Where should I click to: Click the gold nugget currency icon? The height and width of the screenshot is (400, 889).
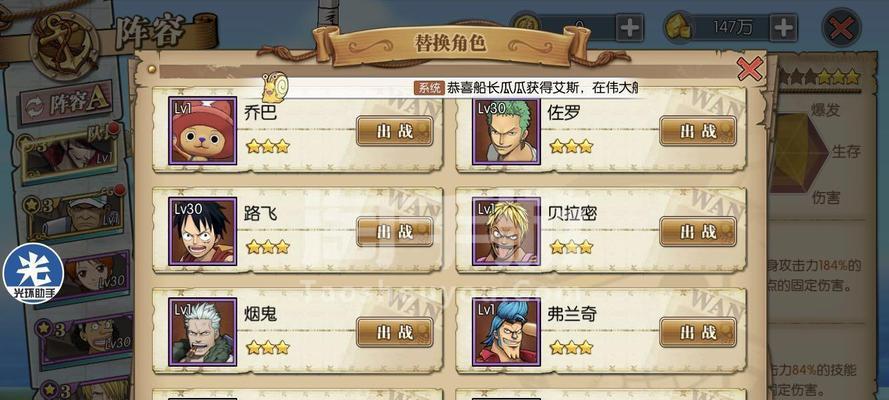pyautogui.click(x=678, y=27)
